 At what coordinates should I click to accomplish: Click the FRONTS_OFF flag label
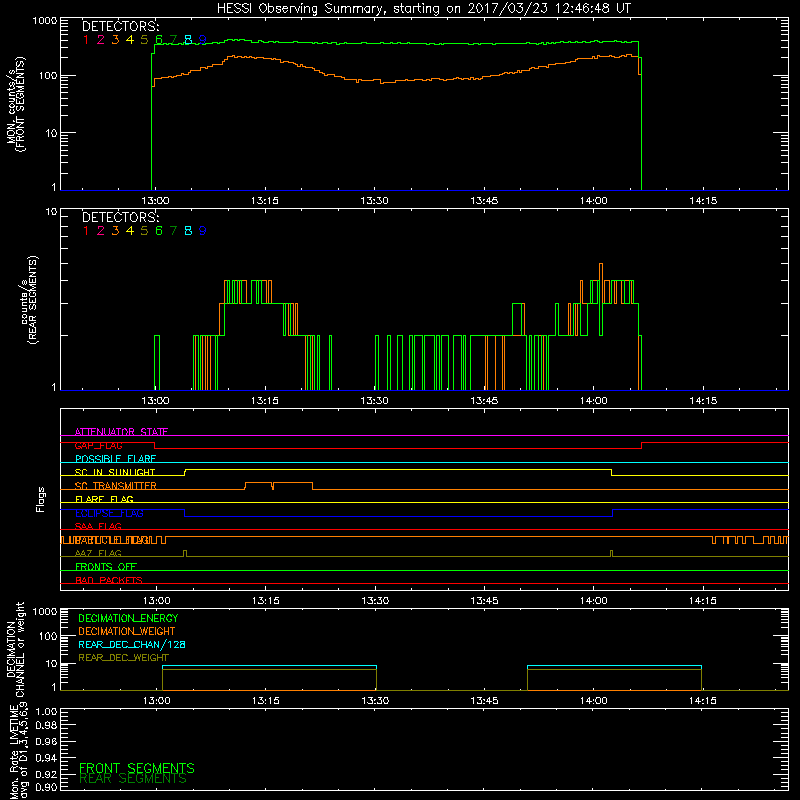tap(106, 567)
